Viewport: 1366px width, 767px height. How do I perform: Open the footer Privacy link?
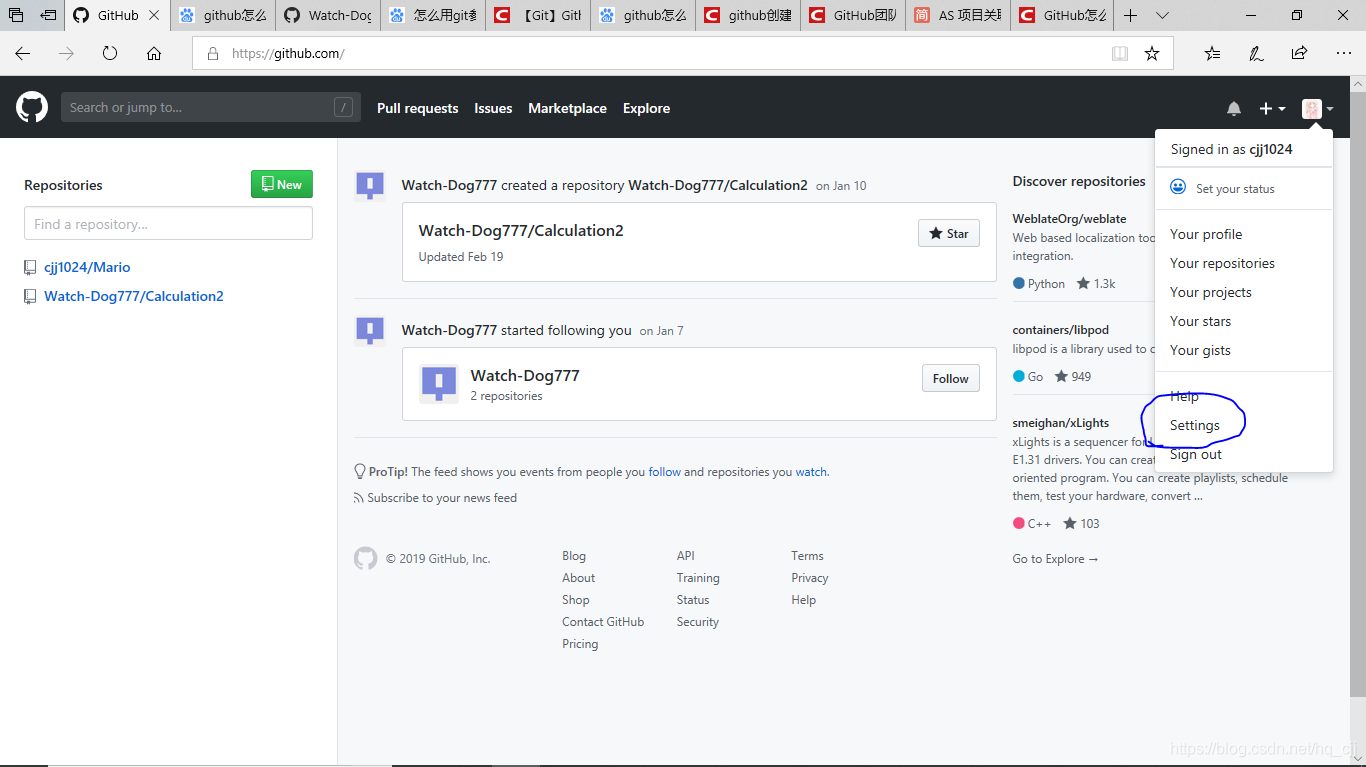tap(810, 578)
